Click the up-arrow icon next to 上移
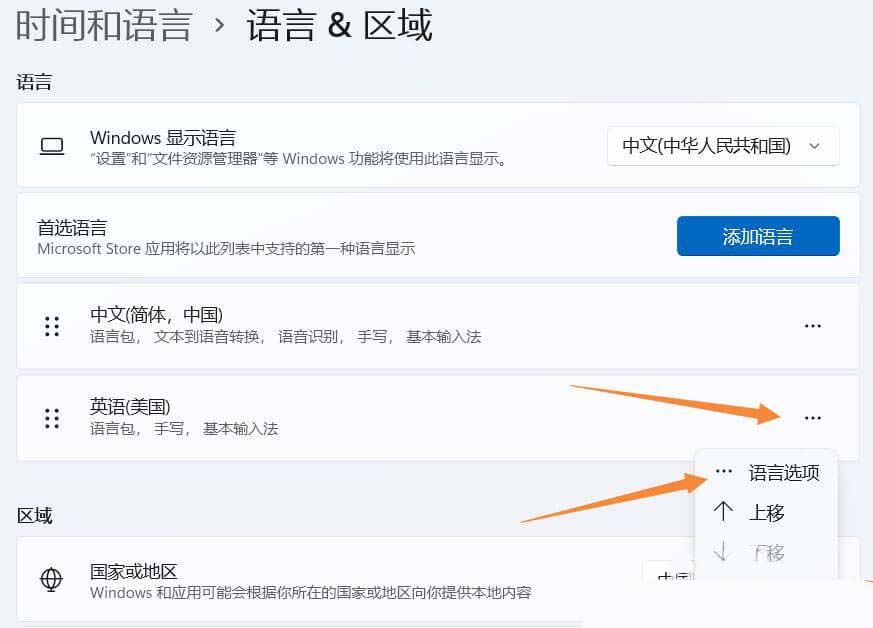 tap(723, 512)
